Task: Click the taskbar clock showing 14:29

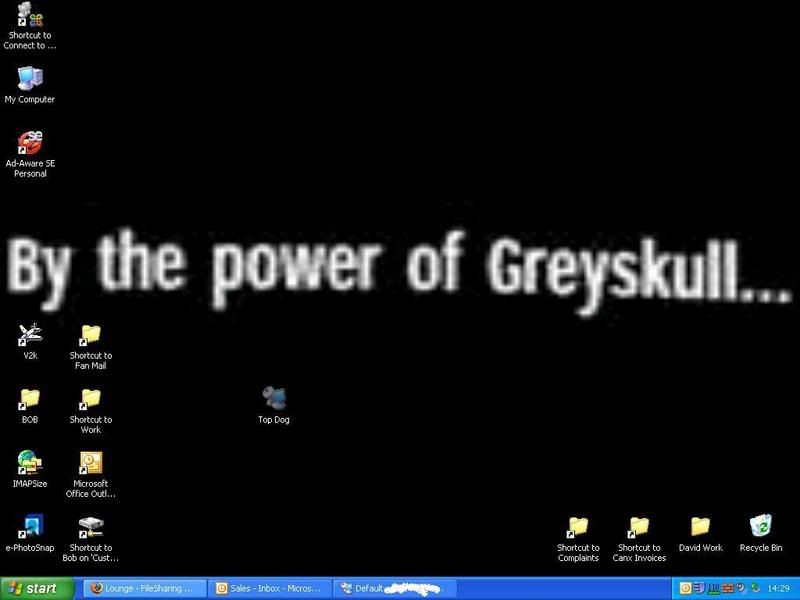Action: 778,589
